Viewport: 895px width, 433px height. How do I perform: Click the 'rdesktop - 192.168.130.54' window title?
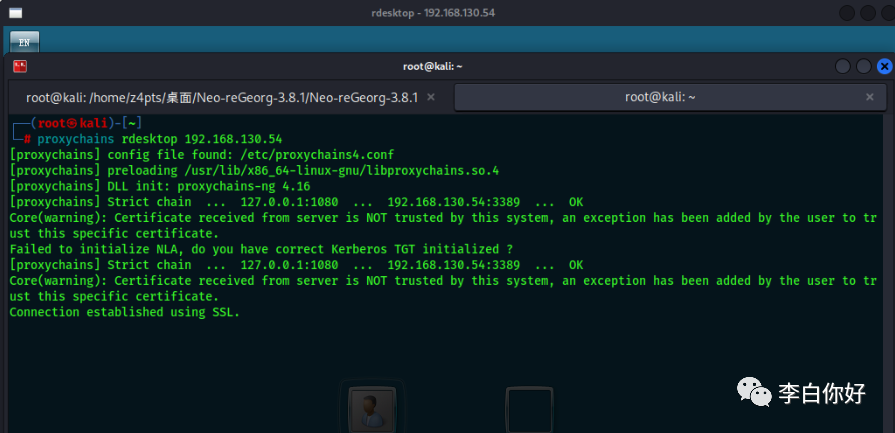[433, 13]
